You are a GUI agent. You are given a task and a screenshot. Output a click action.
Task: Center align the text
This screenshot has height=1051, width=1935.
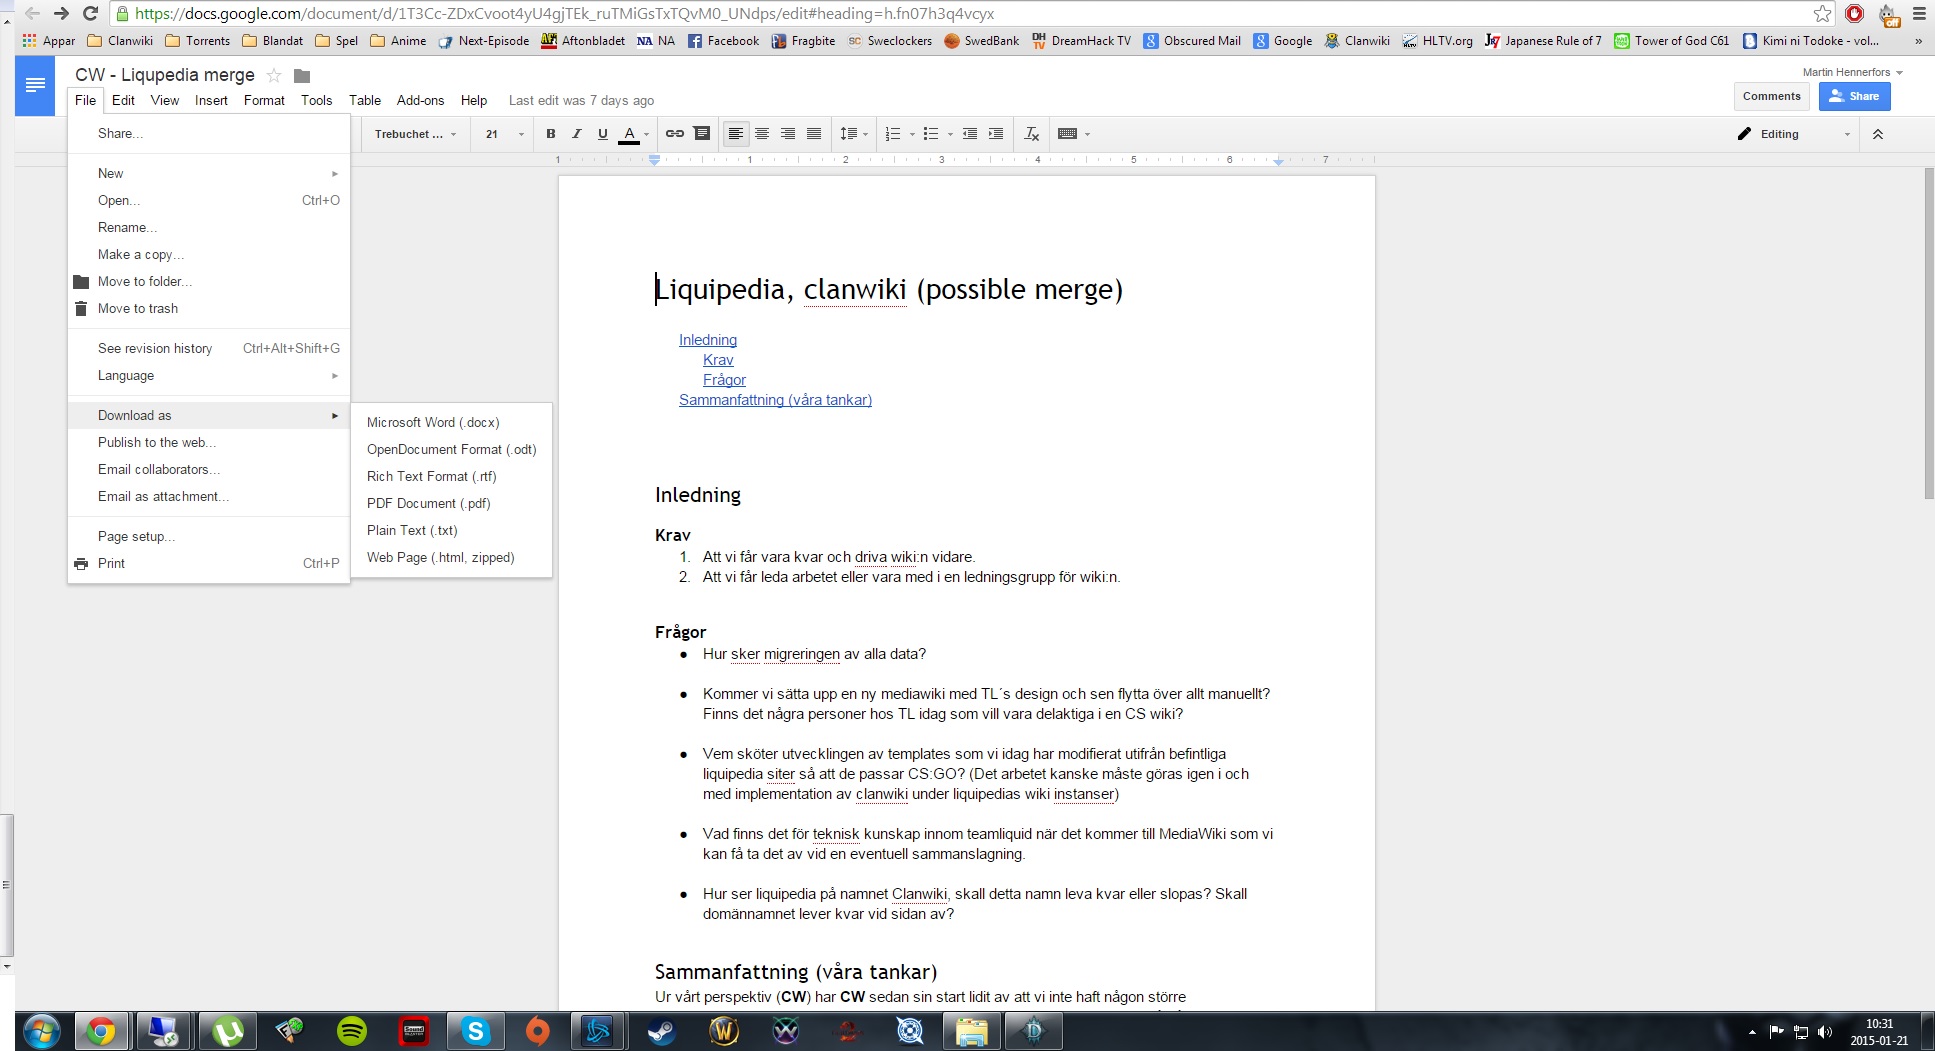[762, 134]
